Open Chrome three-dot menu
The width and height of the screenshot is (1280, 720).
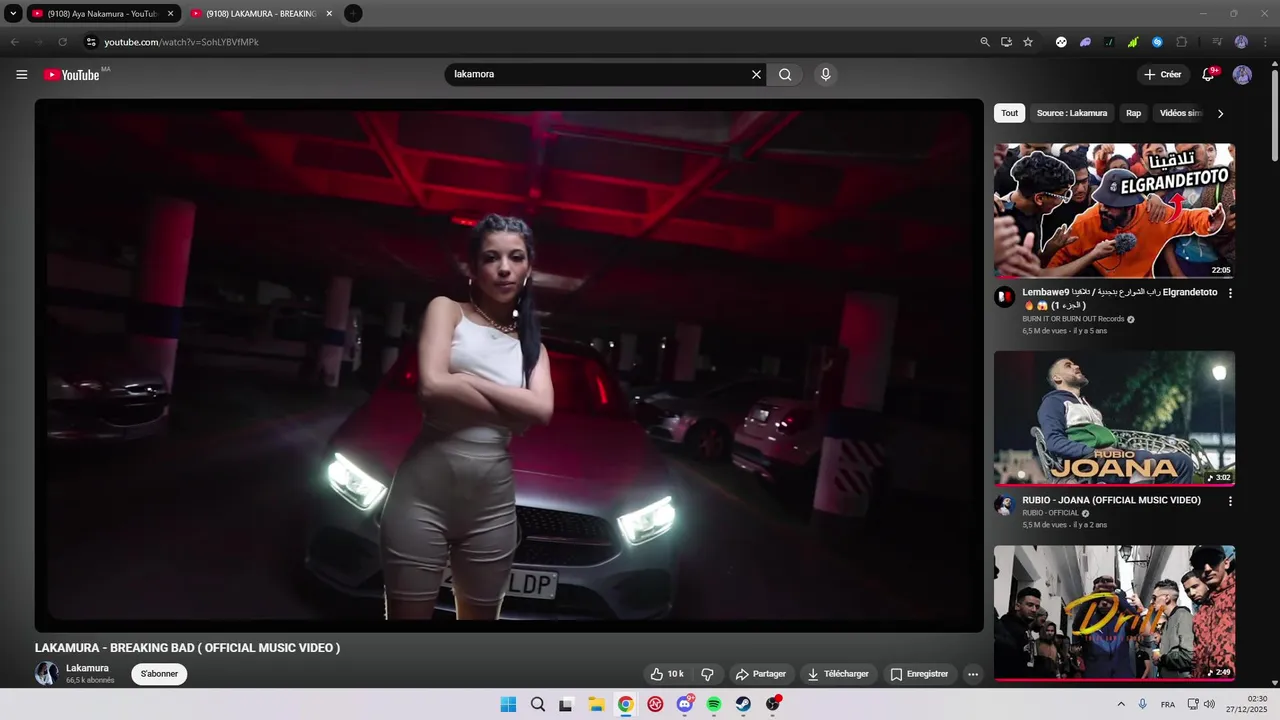pos(1264,42)
